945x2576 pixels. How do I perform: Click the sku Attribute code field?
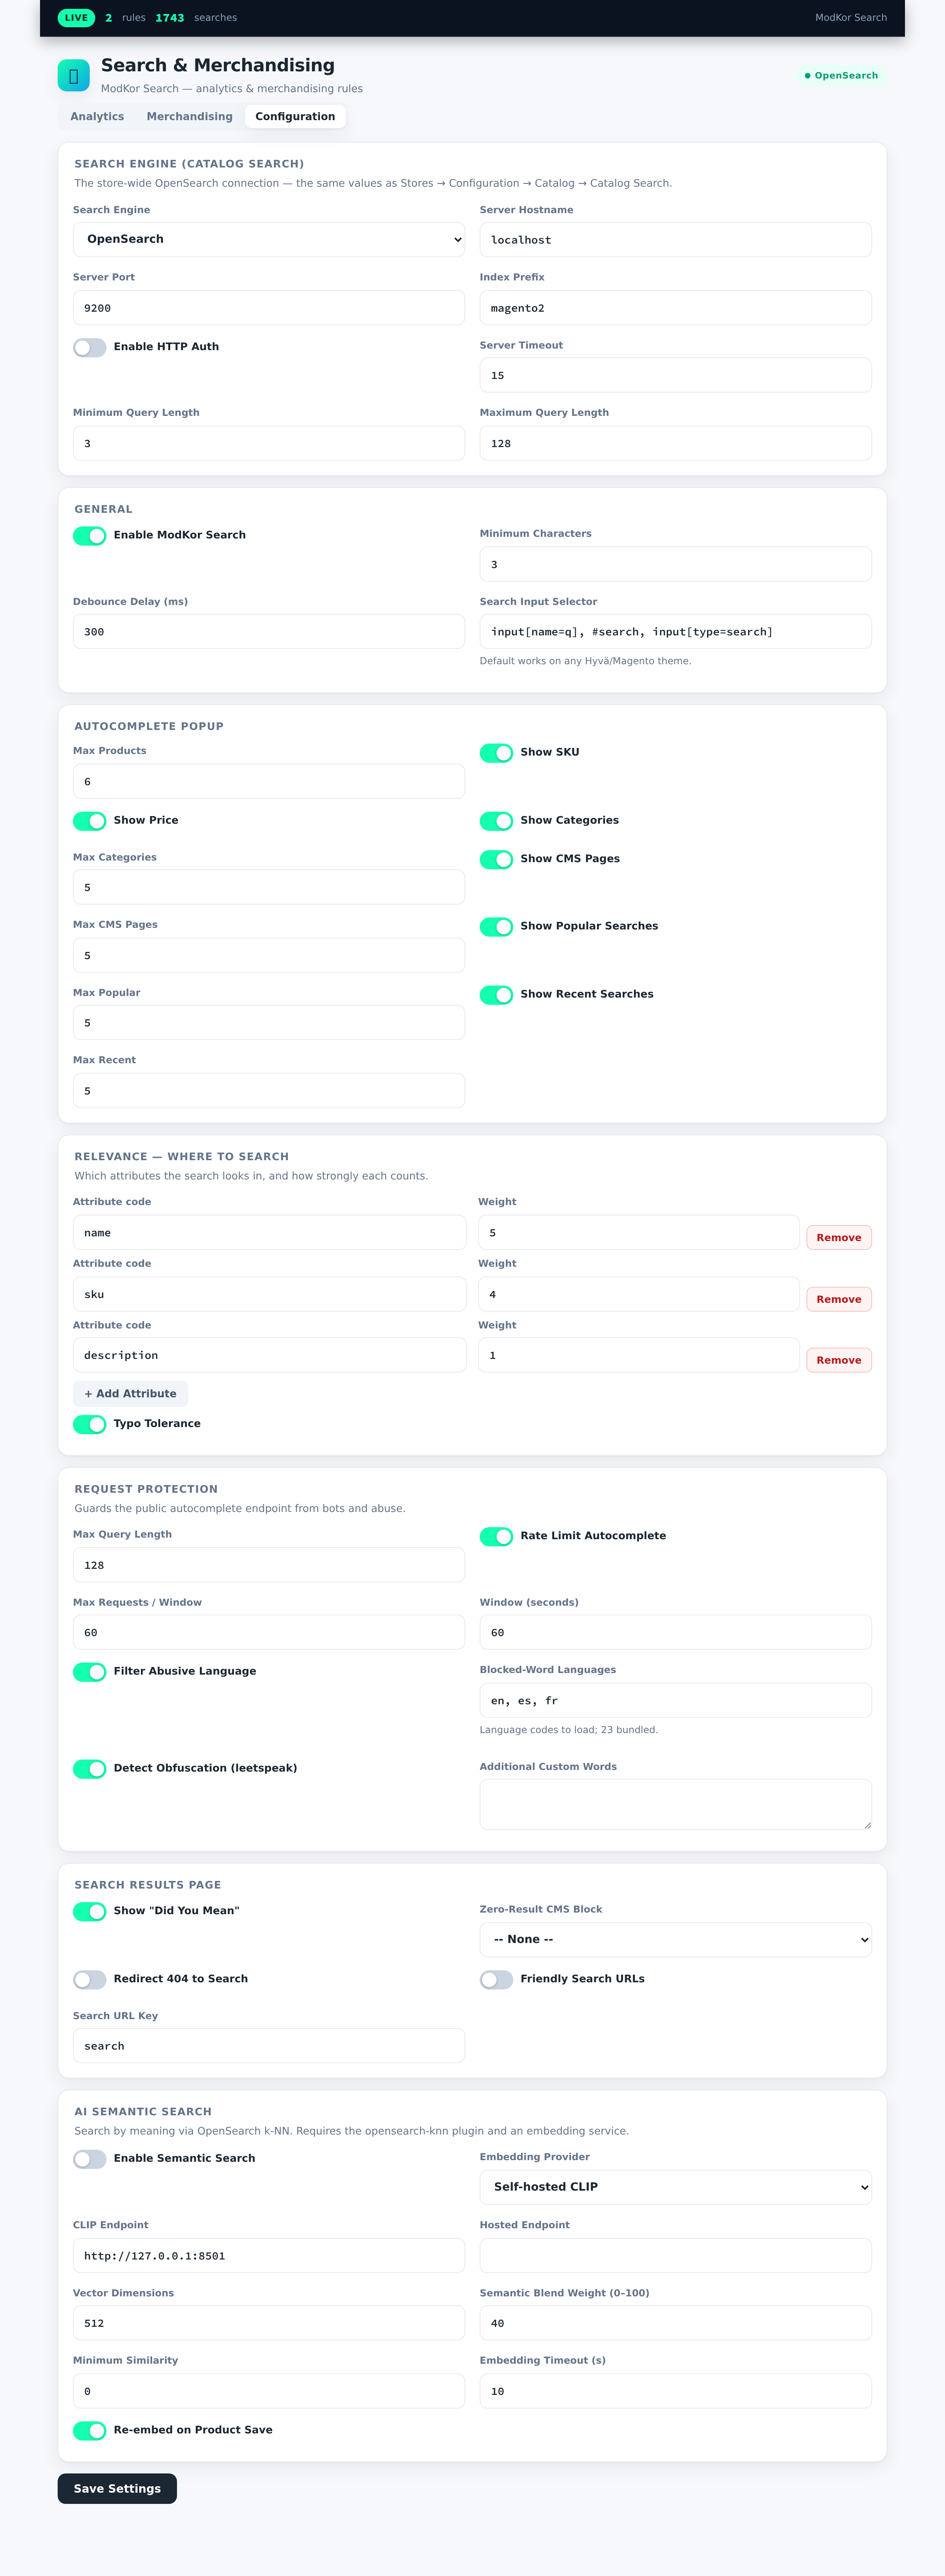coord(269,1294)
